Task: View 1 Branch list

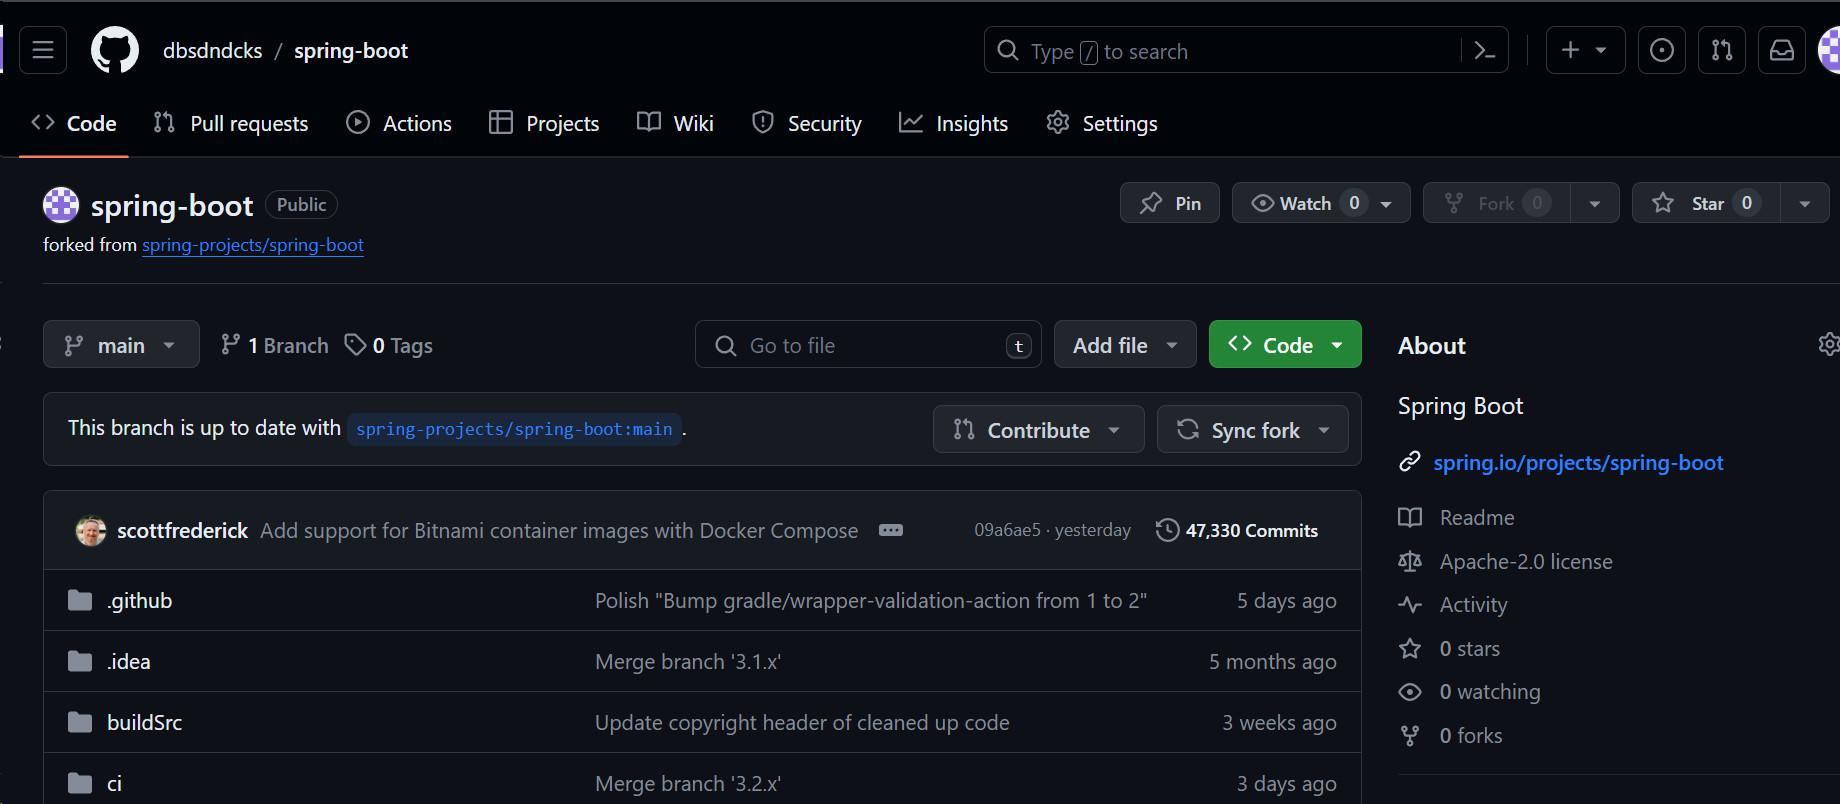Action: (274, 344)
